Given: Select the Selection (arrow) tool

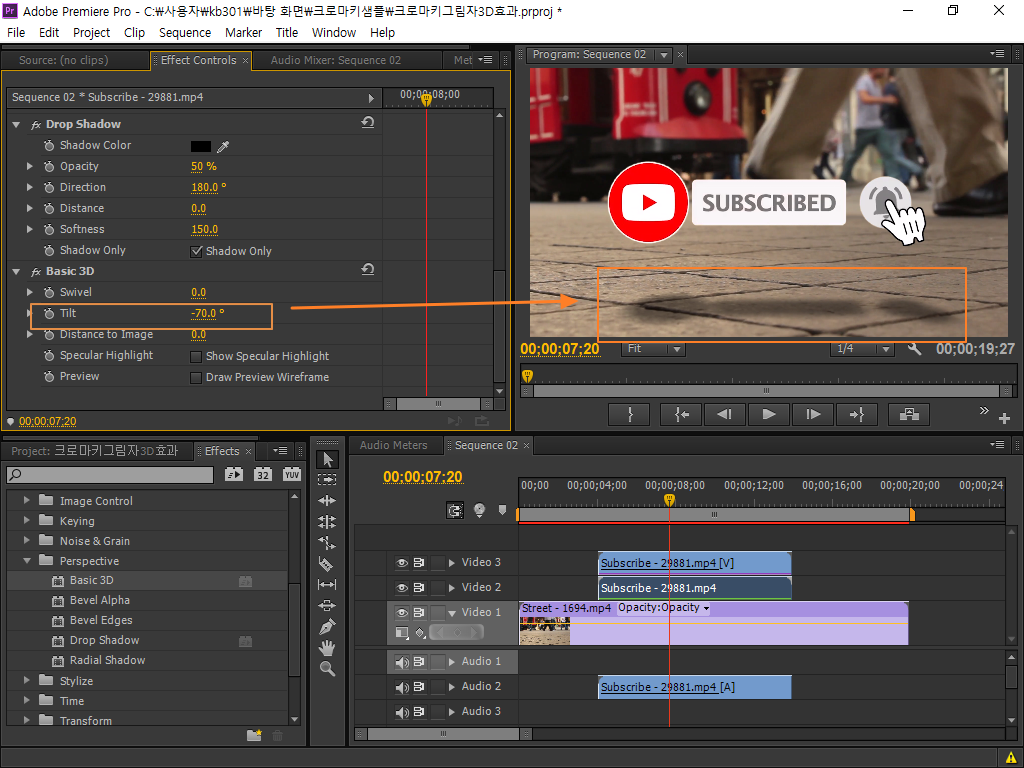Looking at the screenshot, I should (327, 460).
